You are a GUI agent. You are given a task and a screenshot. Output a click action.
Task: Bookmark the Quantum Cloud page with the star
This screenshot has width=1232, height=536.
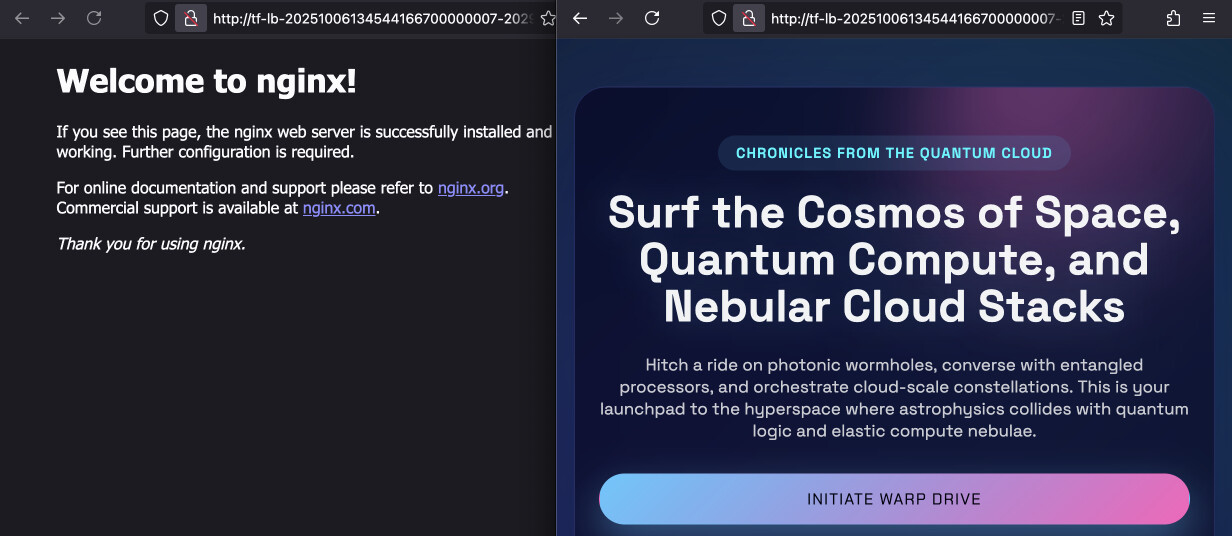[x=1106, y=18]
